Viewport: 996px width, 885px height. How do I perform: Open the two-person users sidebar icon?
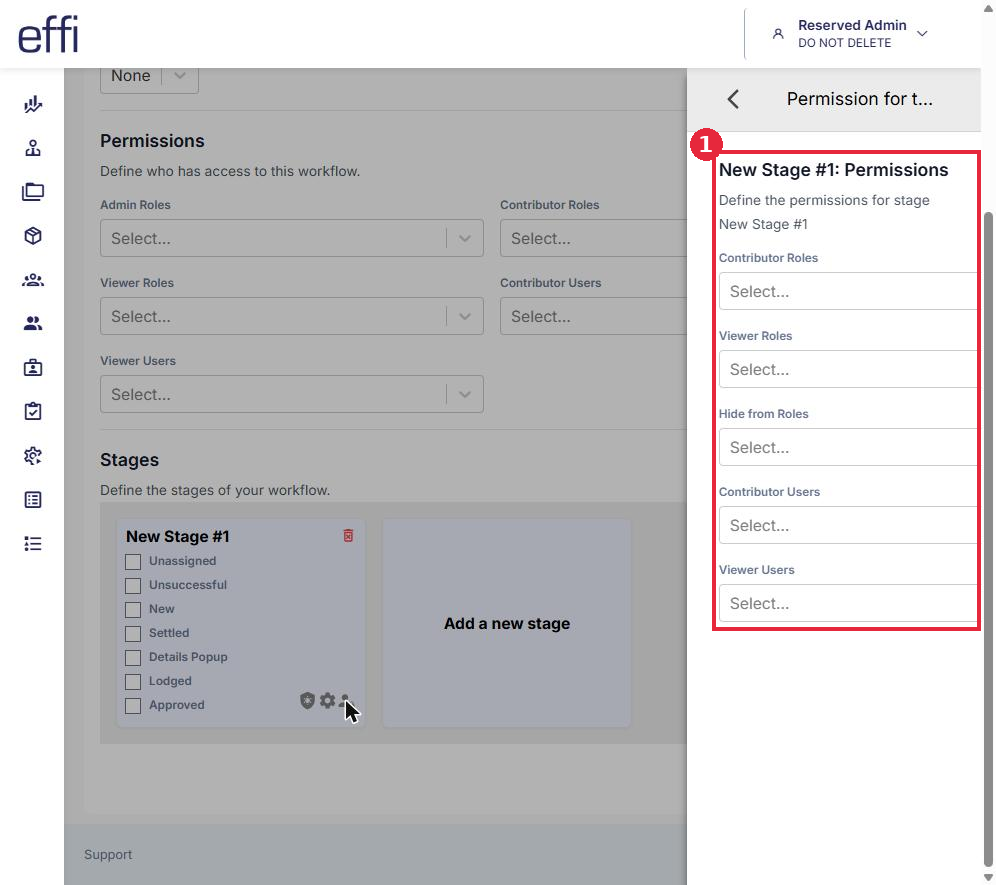pyautogui.click(x=33, y=324)
